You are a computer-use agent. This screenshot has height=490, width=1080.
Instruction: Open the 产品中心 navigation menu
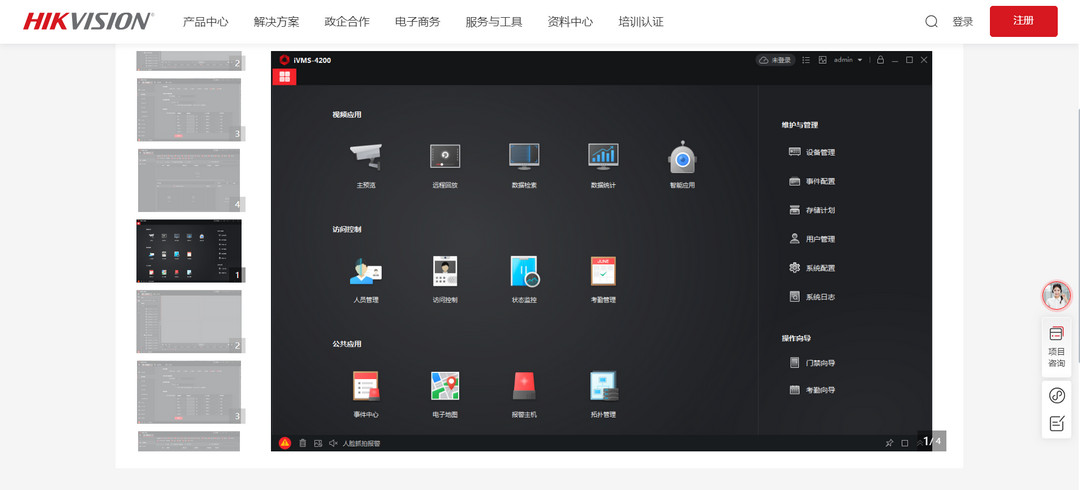[205, 21]
